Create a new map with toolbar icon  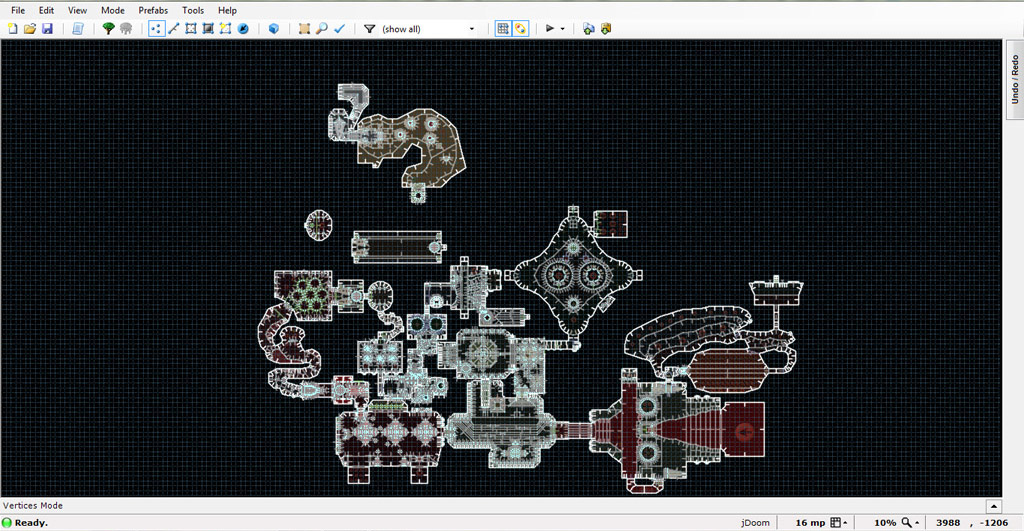(x=12, y=29)
